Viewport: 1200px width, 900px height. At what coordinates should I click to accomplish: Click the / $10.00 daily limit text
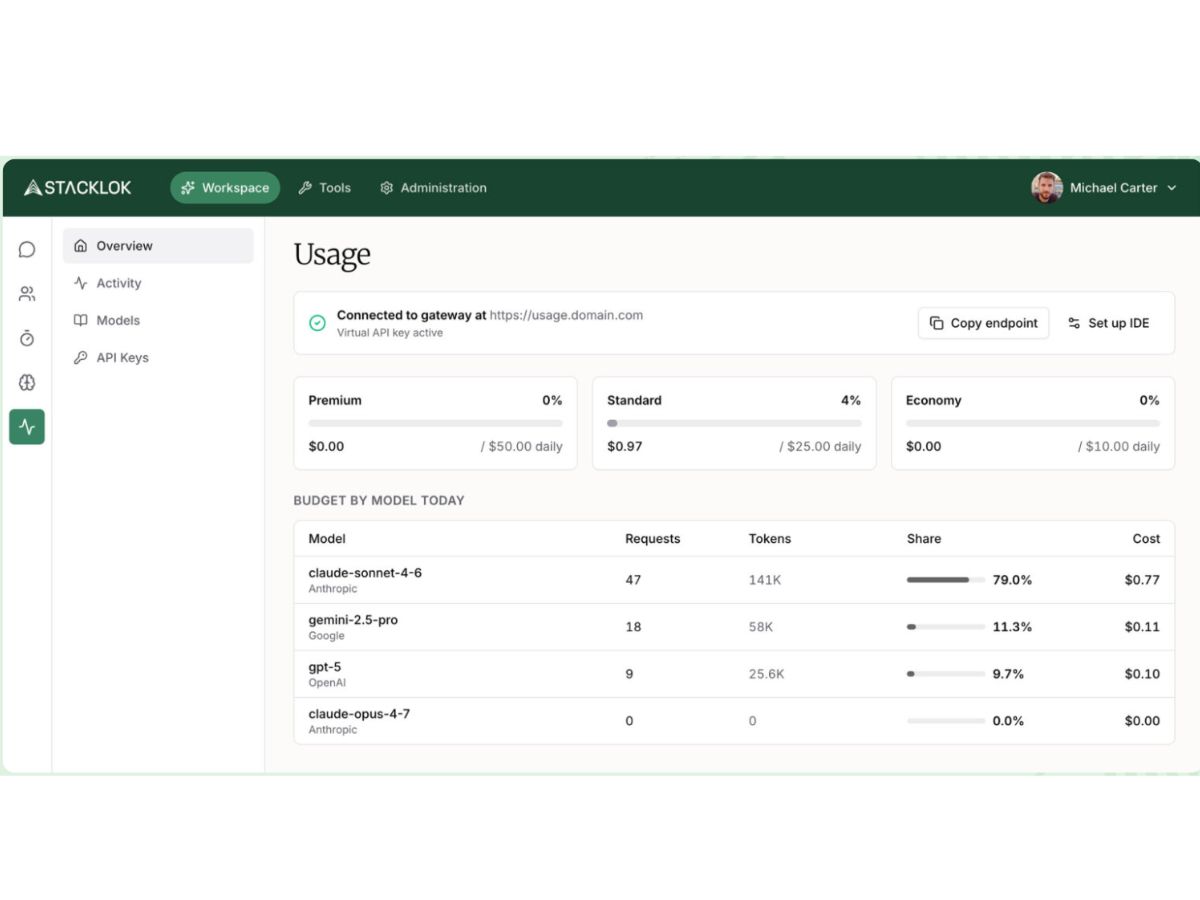[x=1119, y=446]
